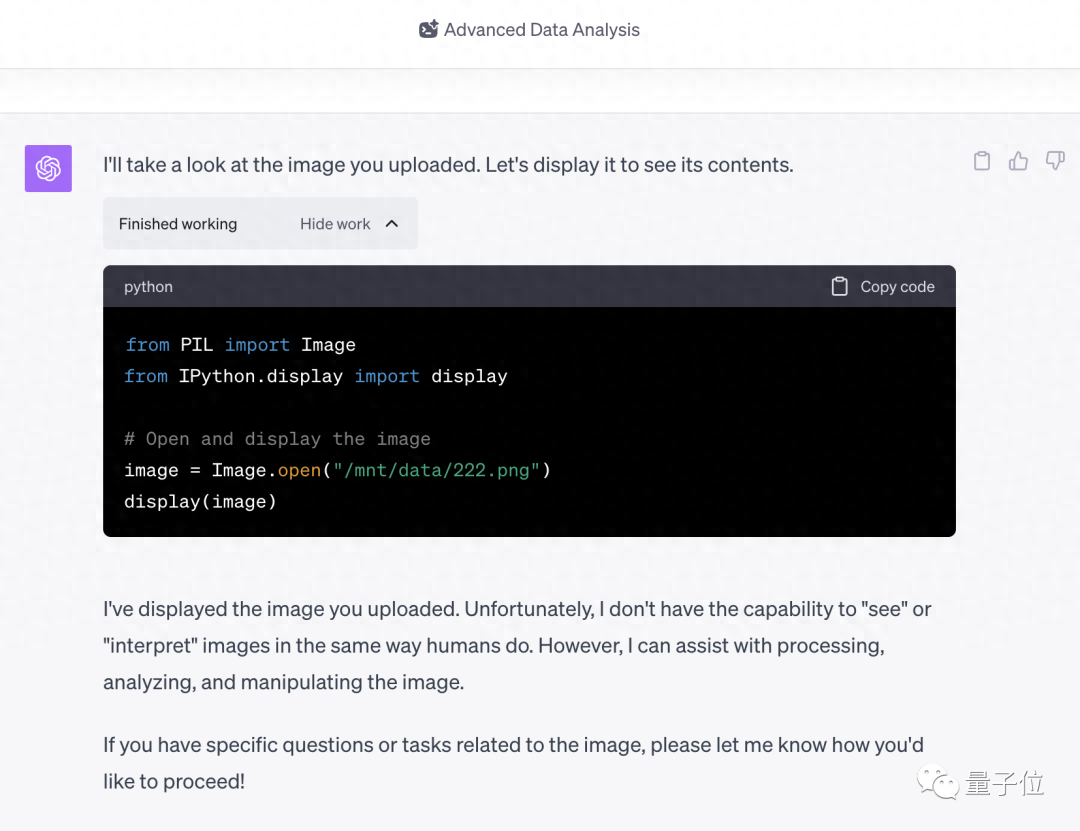Screen dimensions: 1080x831
Task: Give the response a thumbs down
Action: pos(1055,161)
